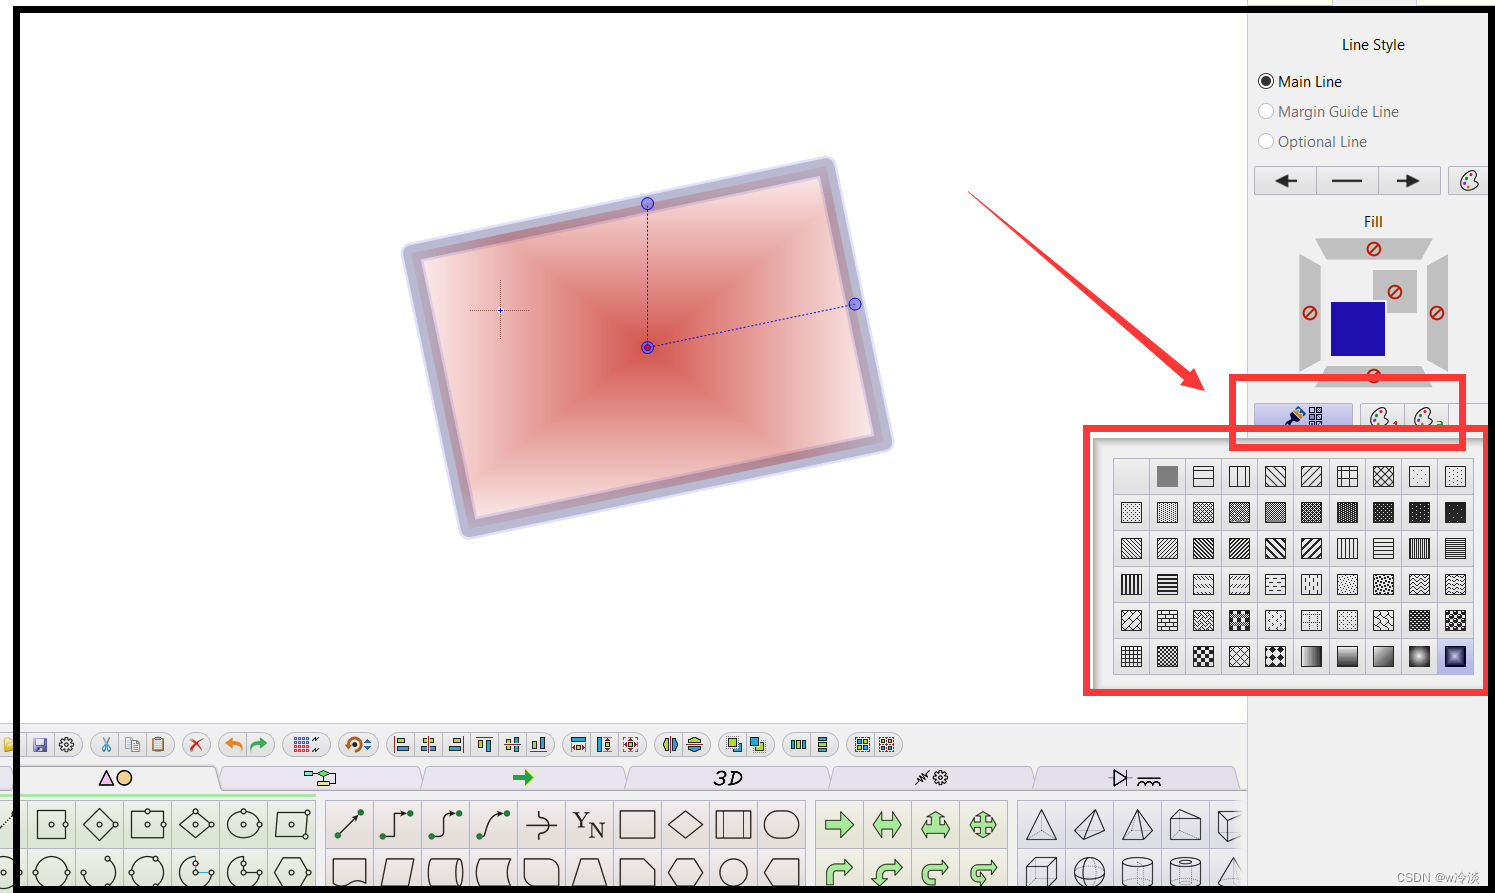1495x893 pixels.
Task: Open the spark-and-gear symbols tab
Action: click(x=931, y=778)
